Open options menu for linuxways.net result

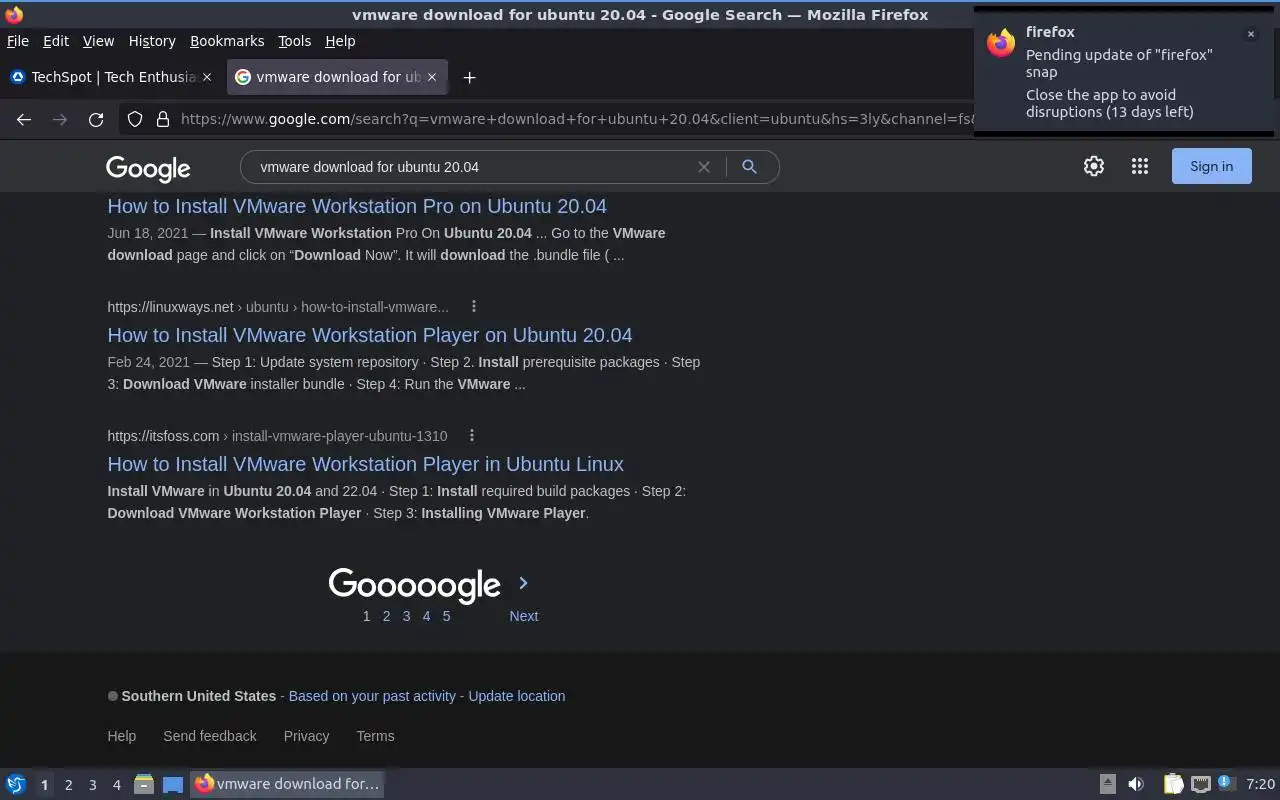tap(474, 307)
